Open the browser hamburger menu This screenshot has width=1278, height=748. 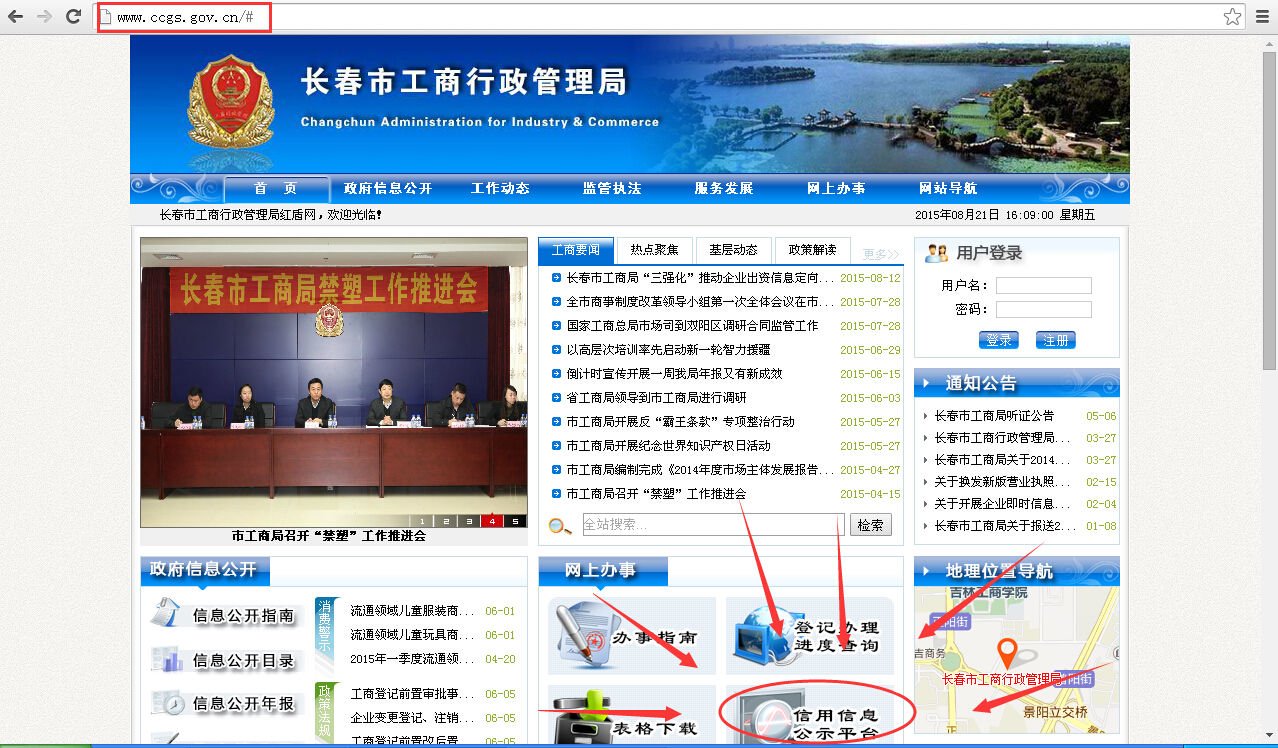coord(1262,16)
